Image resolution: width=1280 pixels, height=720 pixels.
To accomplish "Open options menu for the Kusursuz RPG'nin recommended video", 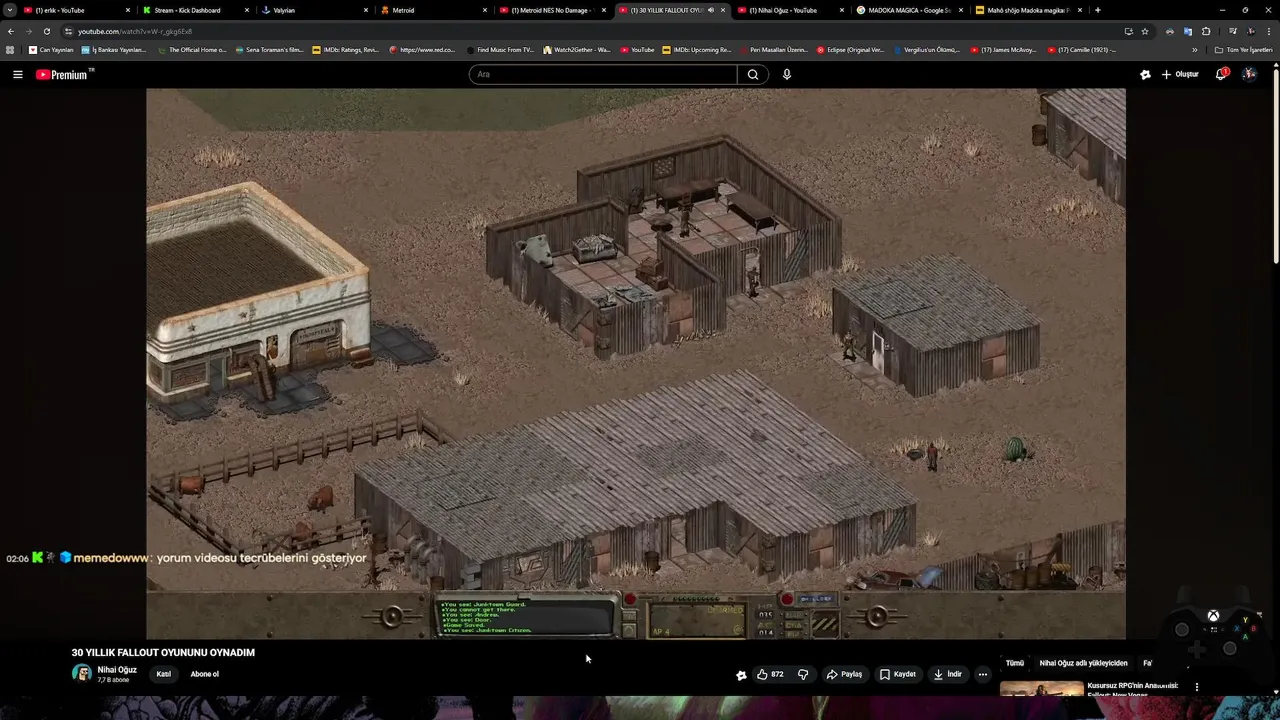I will [1196, 687].
